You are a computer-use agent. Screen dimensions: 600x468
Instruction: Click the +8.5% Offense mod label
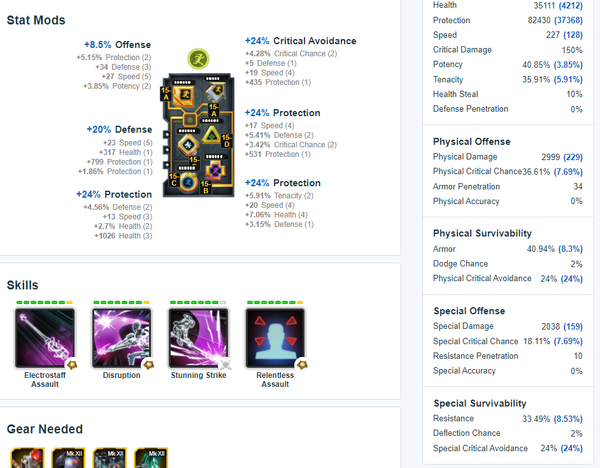coord(117,45)
